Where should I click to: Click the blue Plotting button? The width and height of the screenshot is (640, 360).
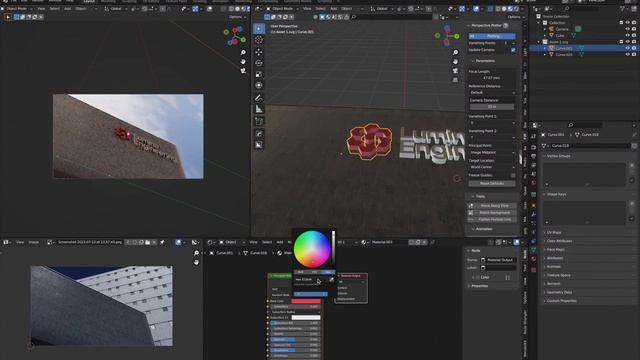coord(492,36)
